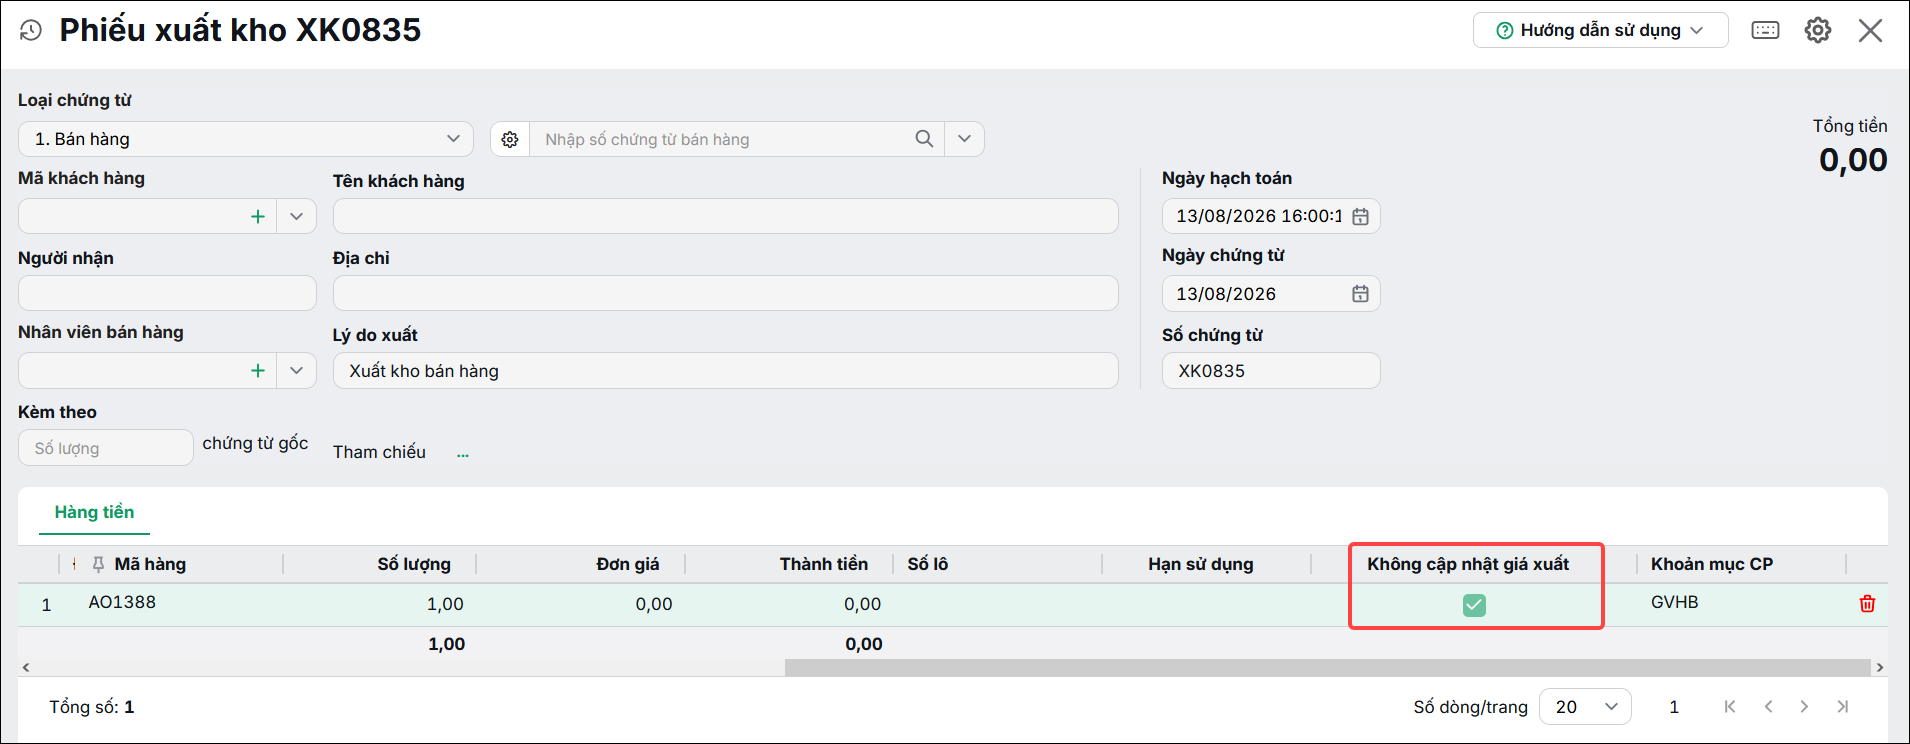Open calendar for Ngày chứng từ
Image resolution: width=1910 pixels, height=744 pixels.
[x=1360, y=293]
